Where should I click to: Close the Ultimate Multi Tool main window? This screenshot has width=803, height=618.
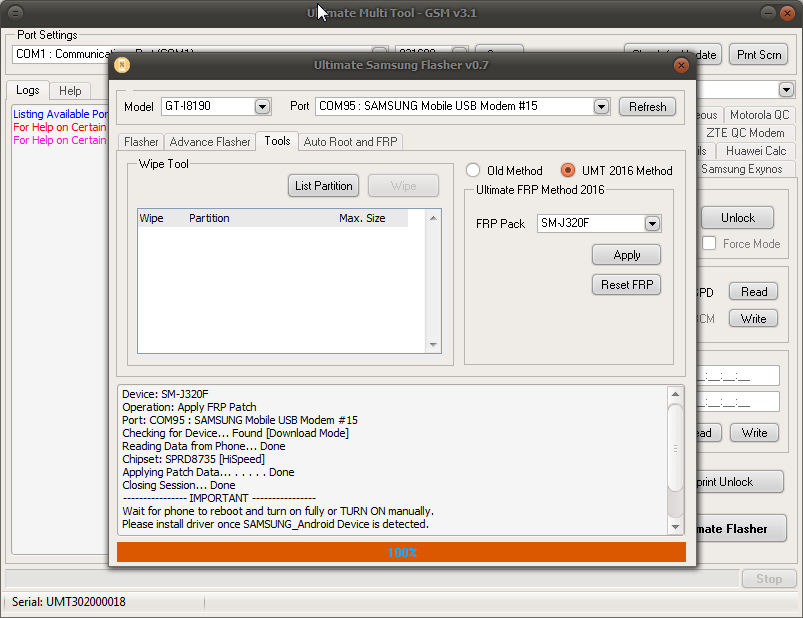click(x=787, y=13)
